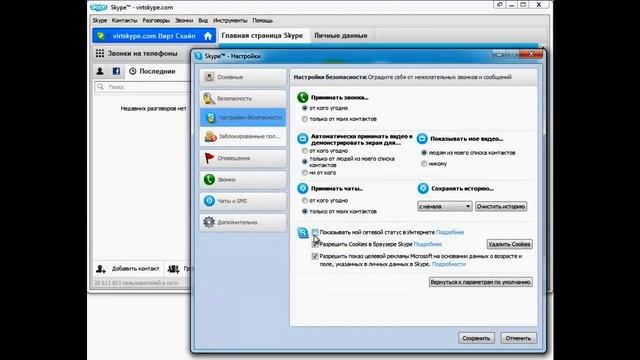This screenshot has width=640, height=360.
Task: Click Звонки на телефоны bar
Action: pos(142,53)
